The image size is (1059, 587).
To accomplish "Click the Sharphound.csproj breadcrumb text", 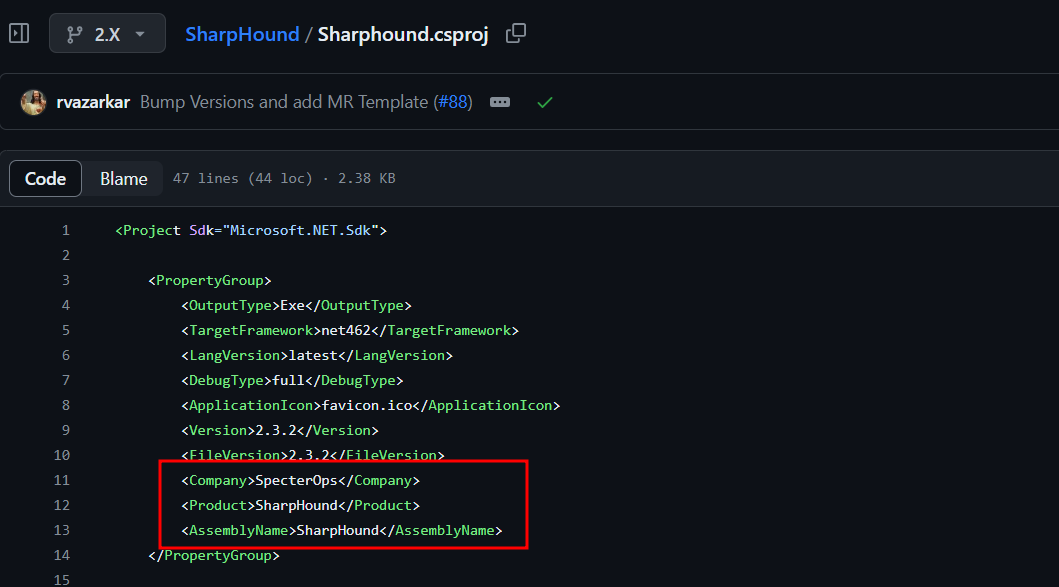I will point(402,33).
